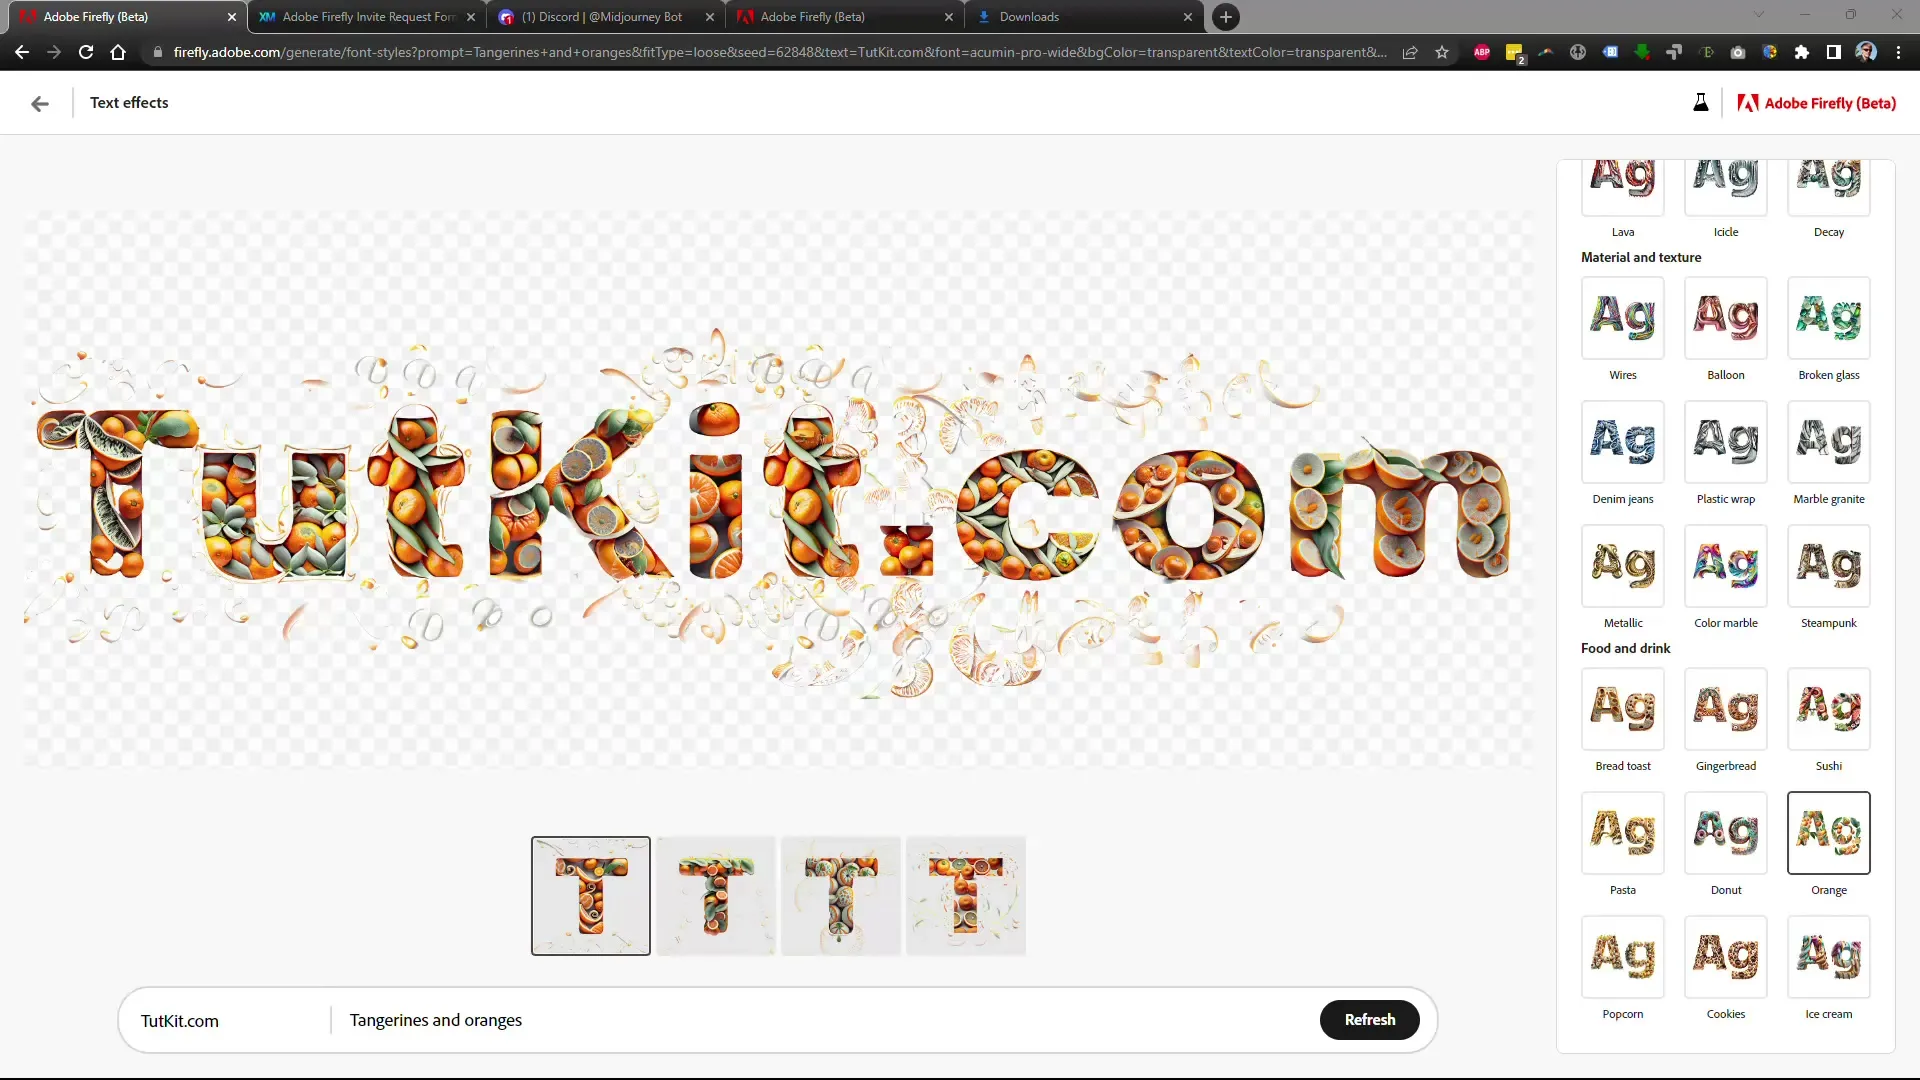This screenshot has height=1080, width=1920.
Task: Select the third thumbnail variation
Action: coord(840,897)
